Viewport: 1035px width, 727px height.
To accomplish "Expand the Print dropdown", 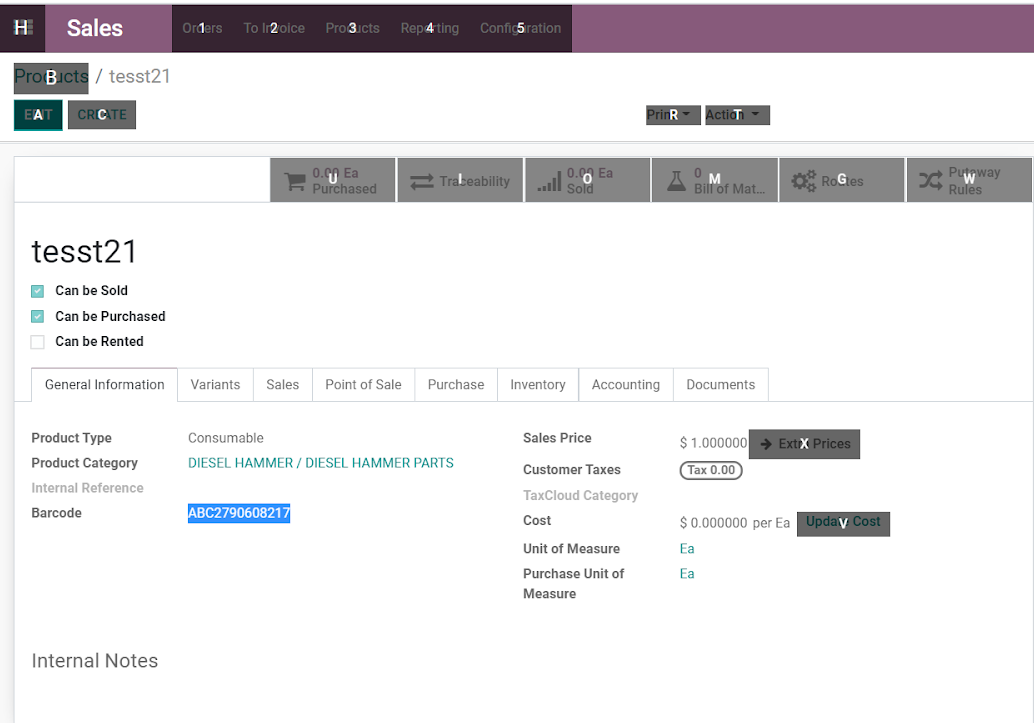I will [x=673, y=115].
